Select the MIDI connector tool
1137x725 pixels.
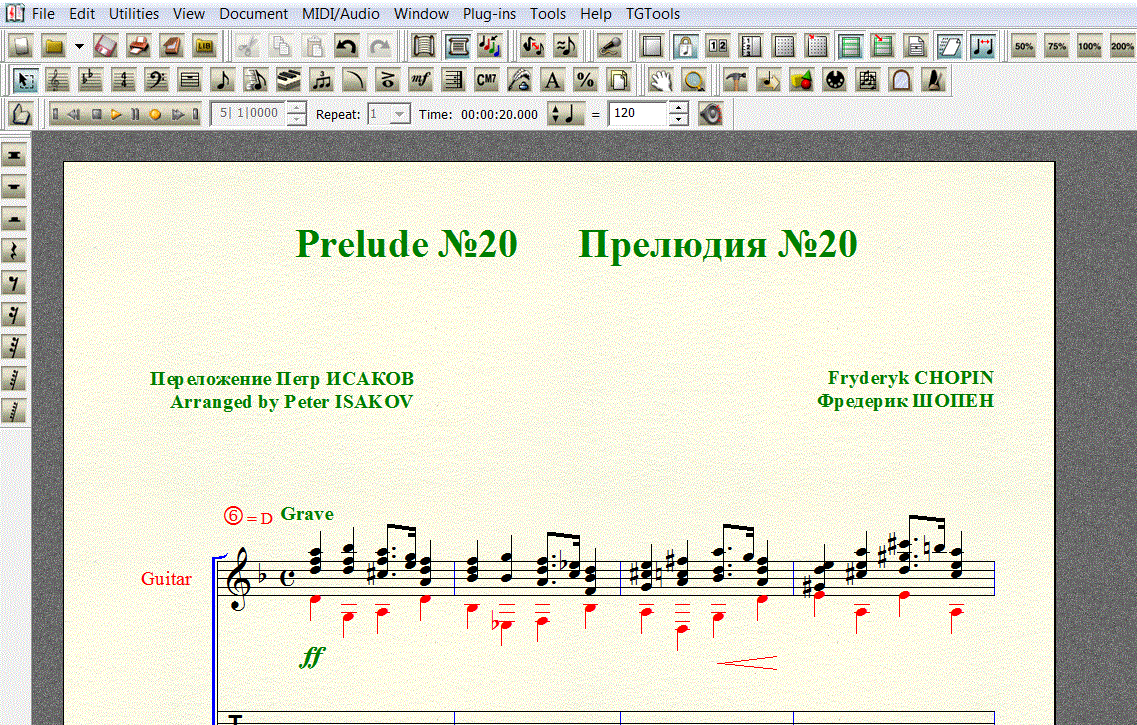pyautogui.click(x=835, y=80)
